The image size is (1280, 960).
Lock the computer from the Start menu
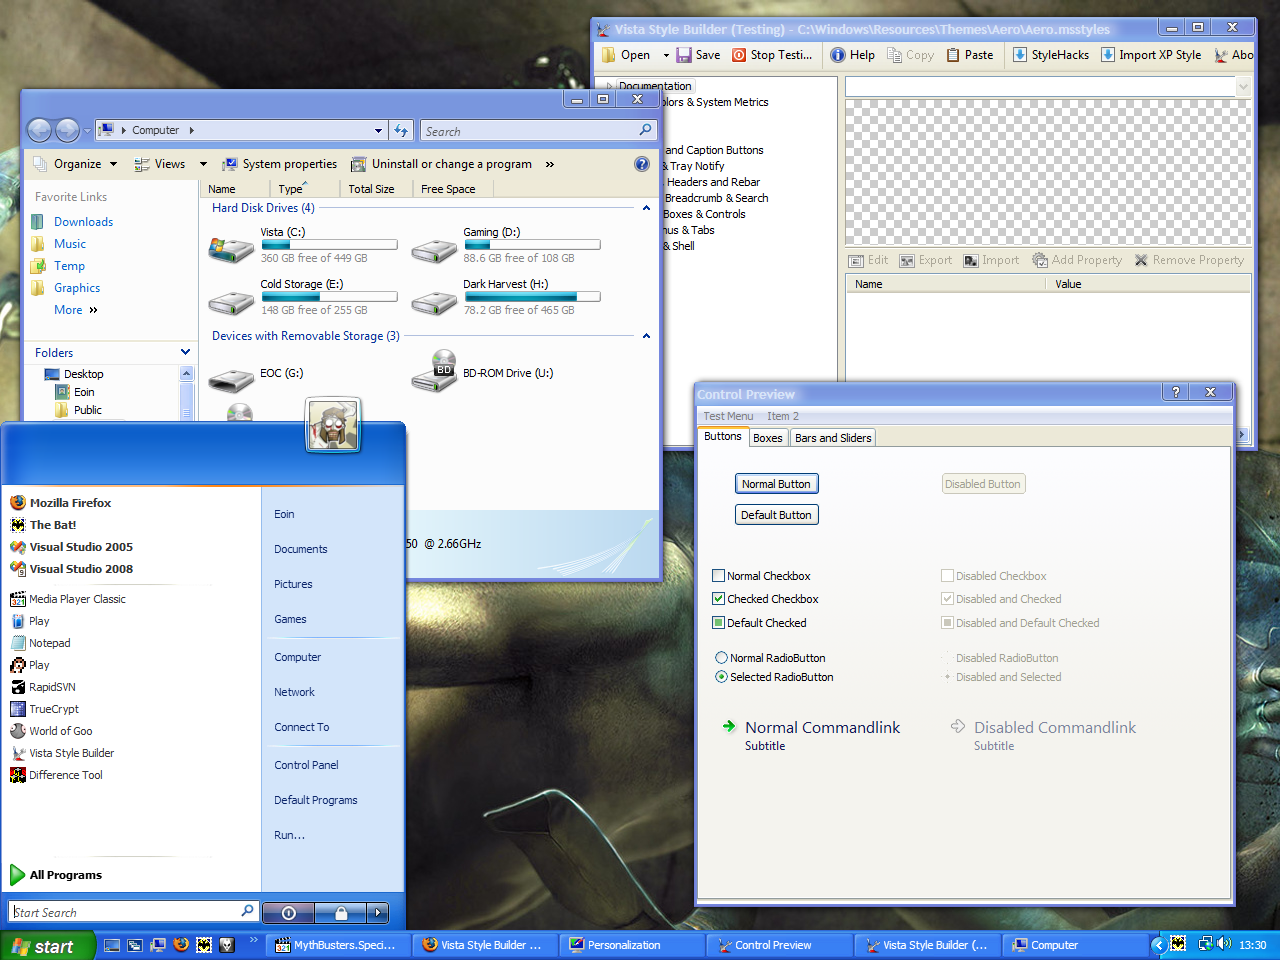pyautogui.click(x=341, y=912)
